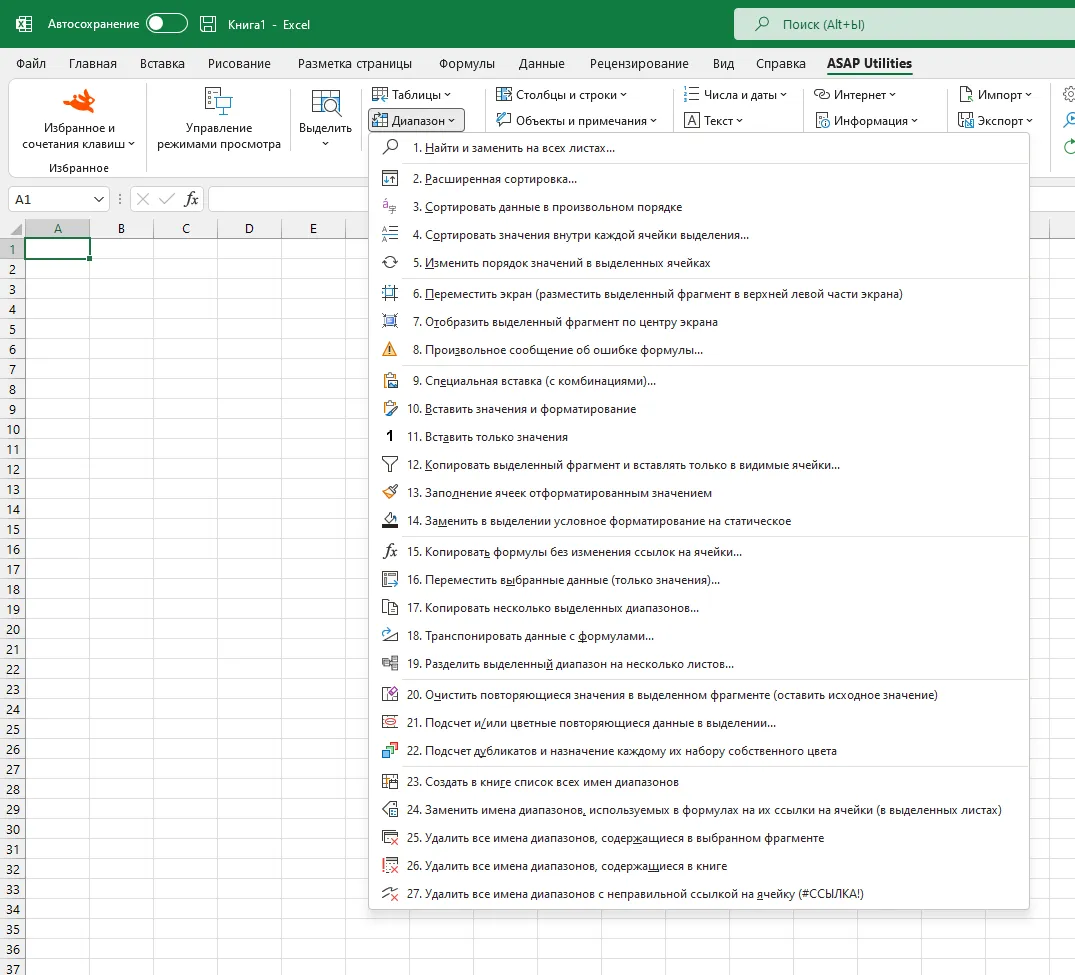Choose 23. Создать список всех имен диапазонов
The width and height of the screenshot is (1075, 975).
tap(699, 782)
